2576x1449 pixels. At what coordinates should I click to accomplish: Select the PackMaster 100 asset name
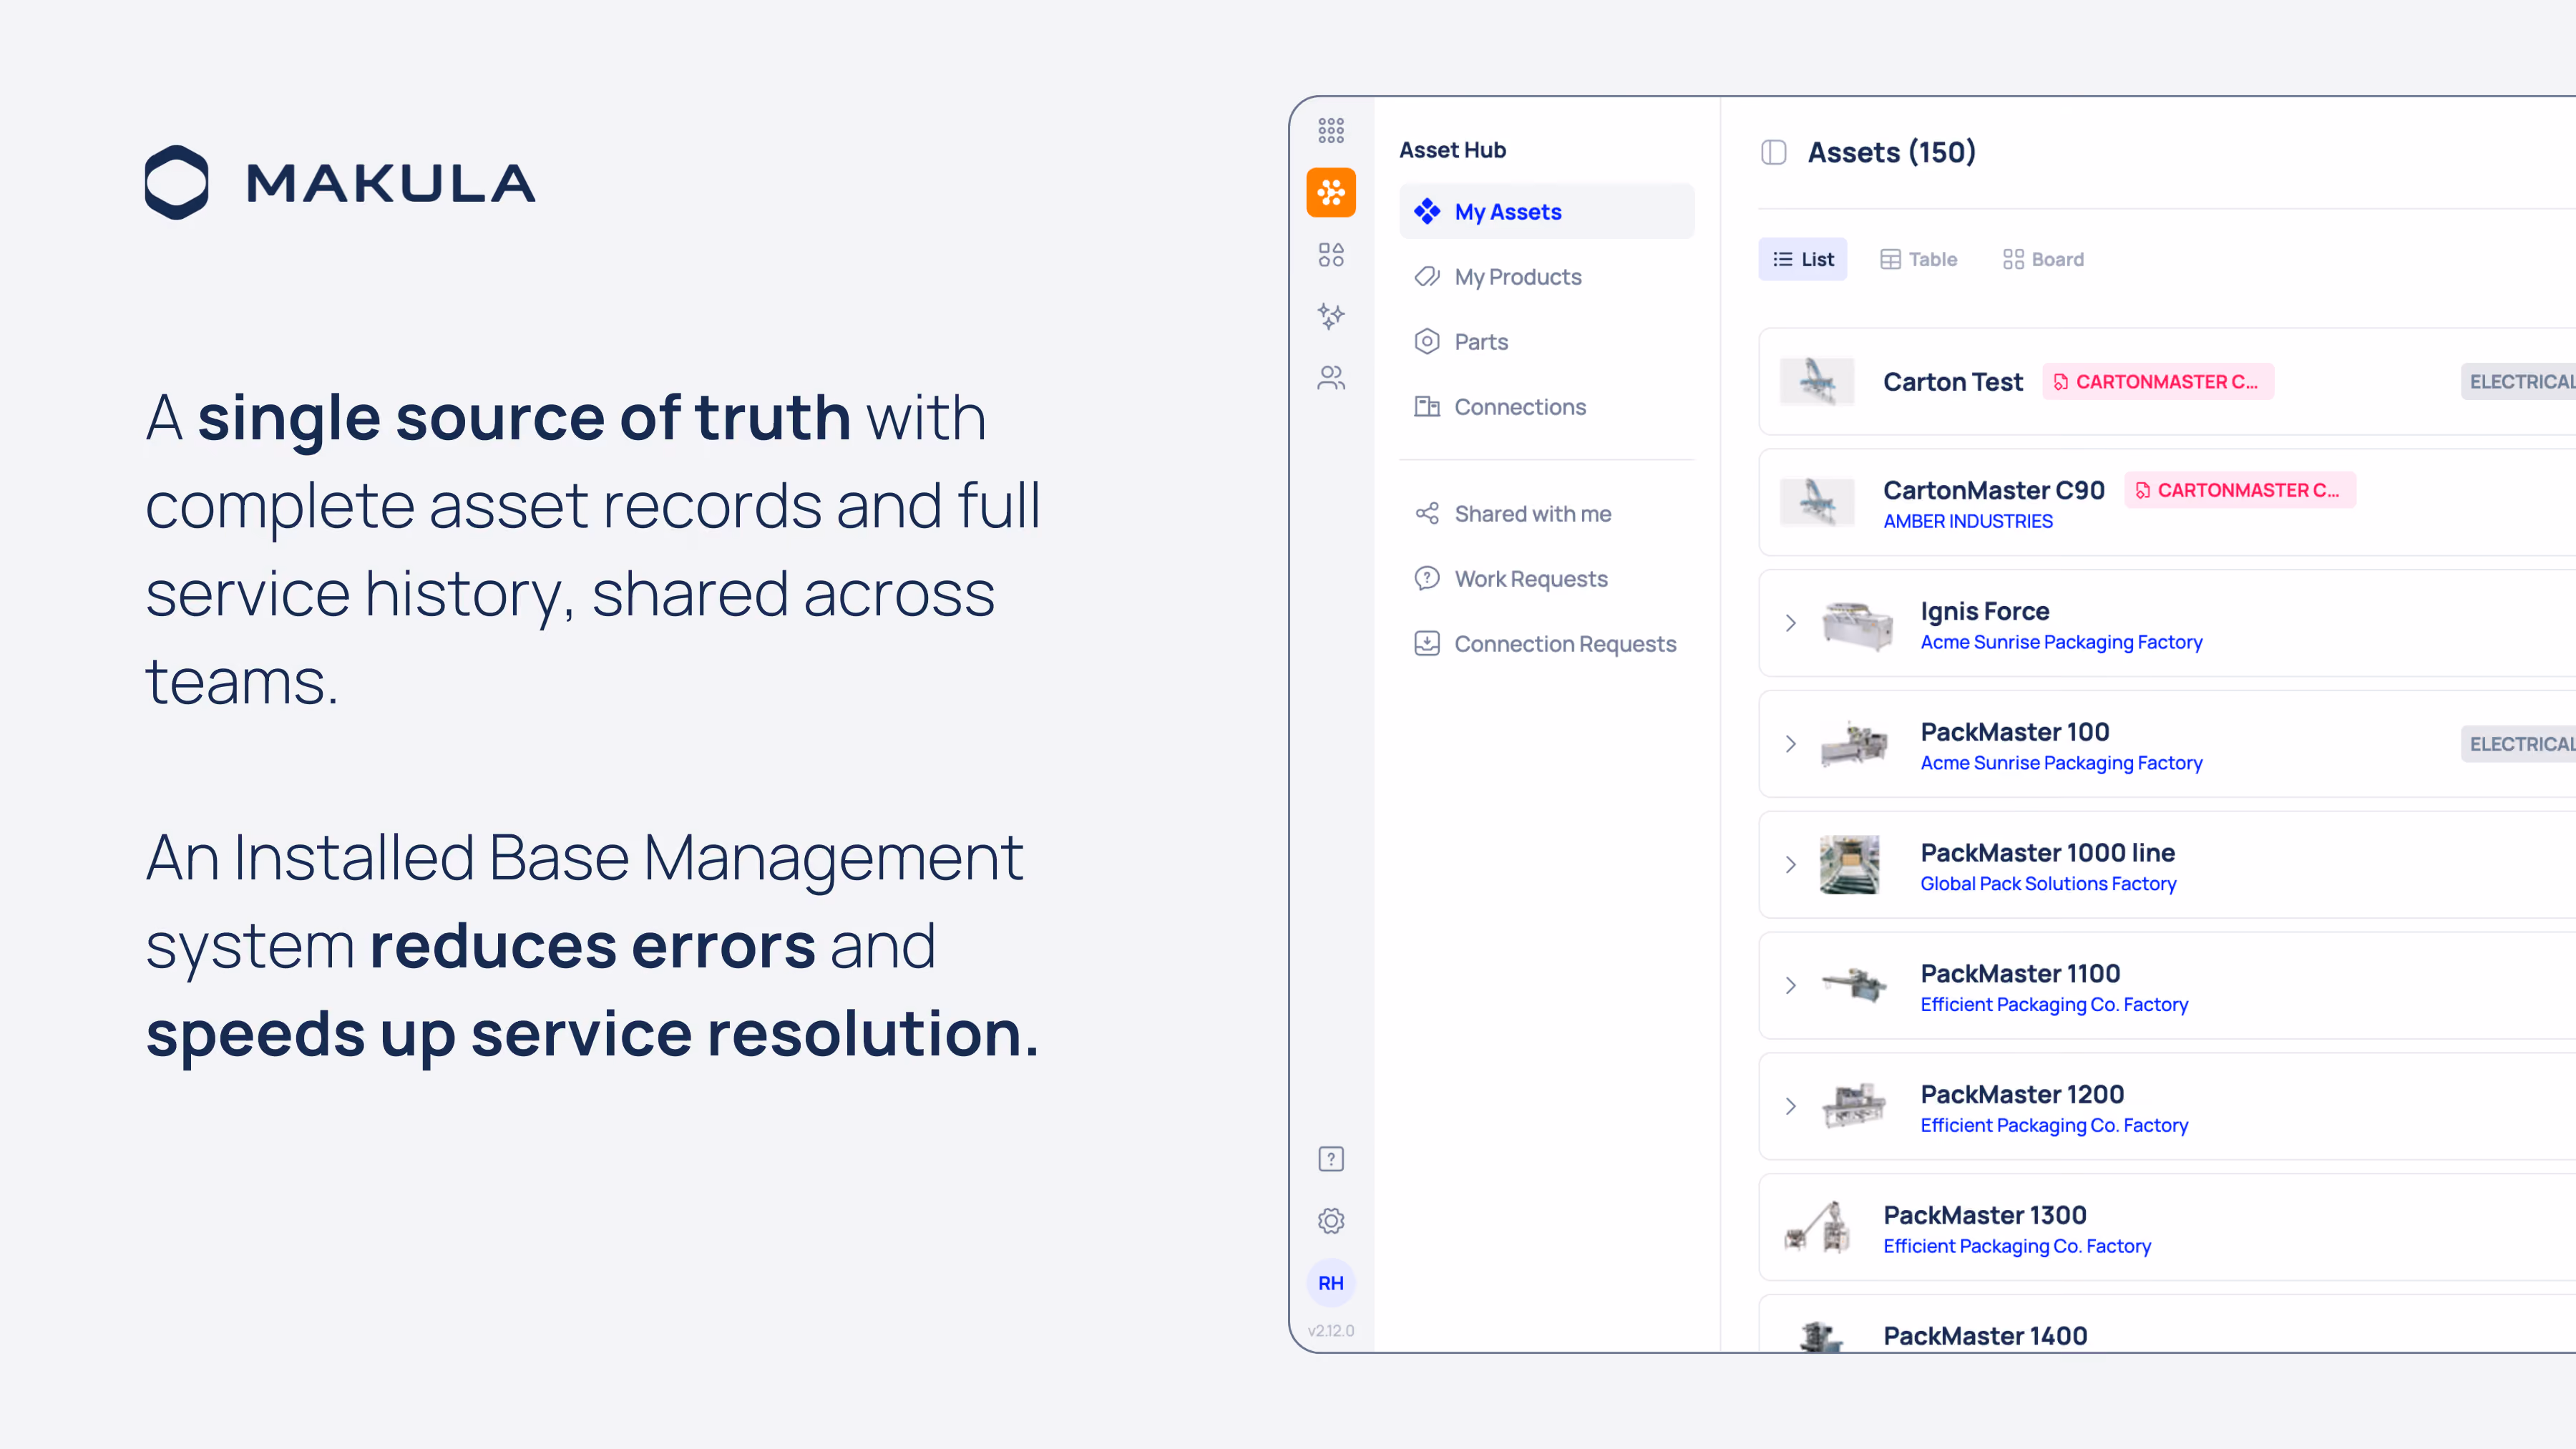(2015, 732)
